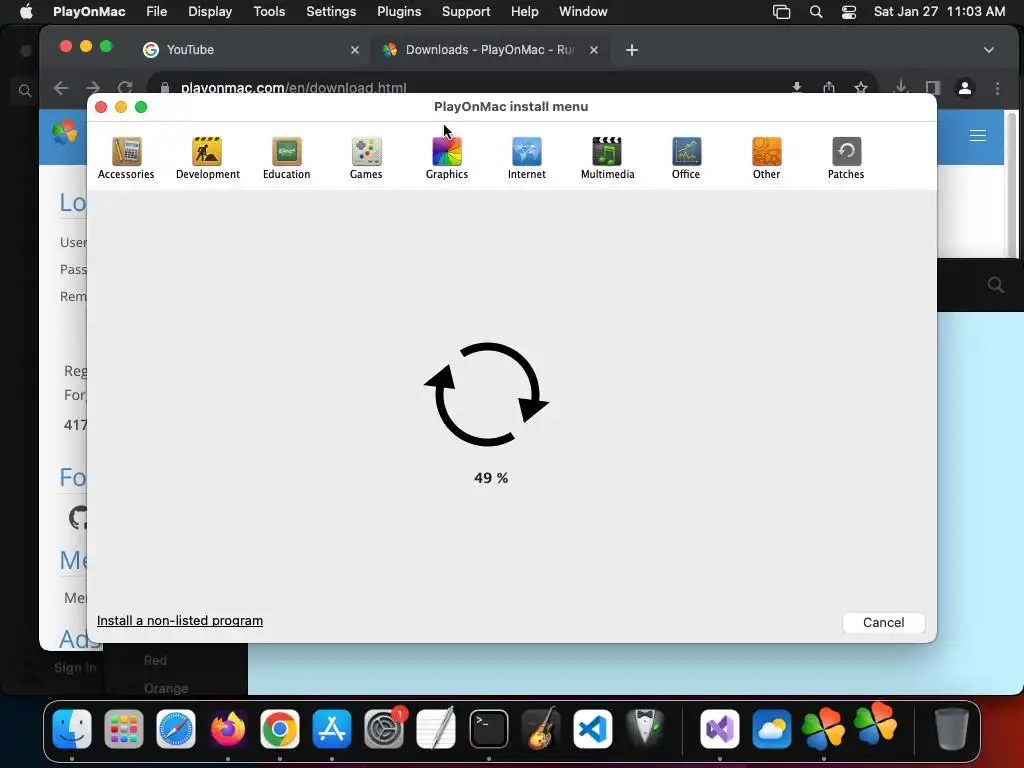Open Trash from the Dock
The height and width of the screenshot is (768, 1024).
pos(952,729)
